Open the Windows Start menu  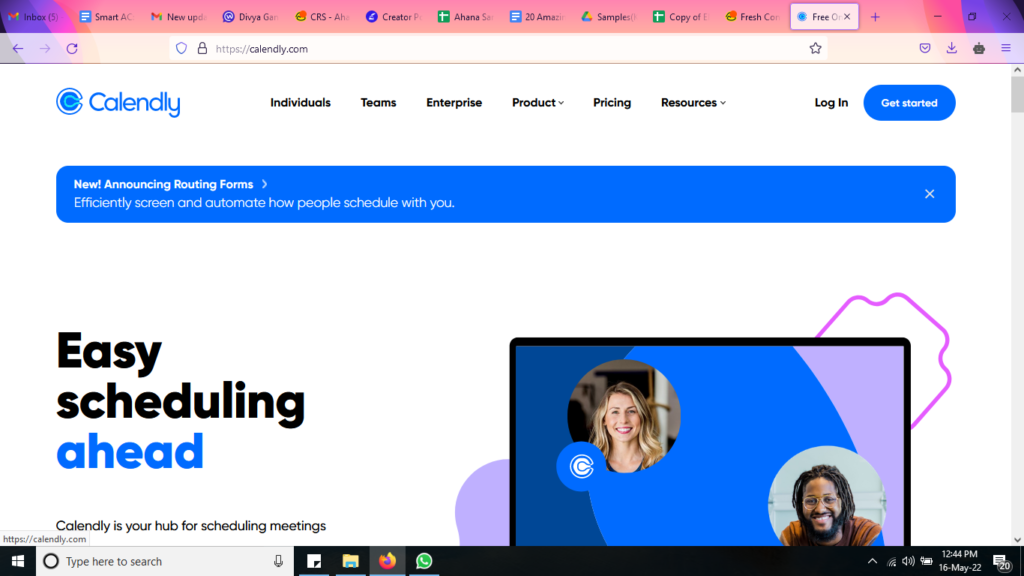coord(18,561)
